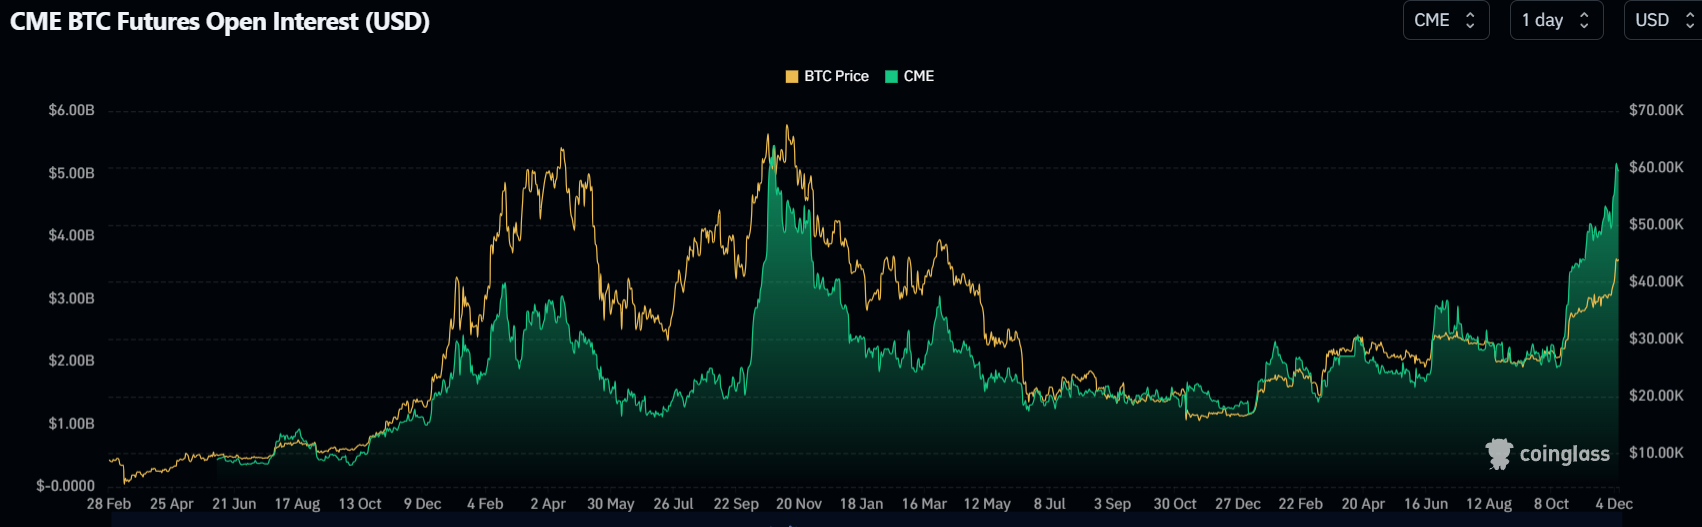Click the $-0.0000 left axis label

[66, 486]
